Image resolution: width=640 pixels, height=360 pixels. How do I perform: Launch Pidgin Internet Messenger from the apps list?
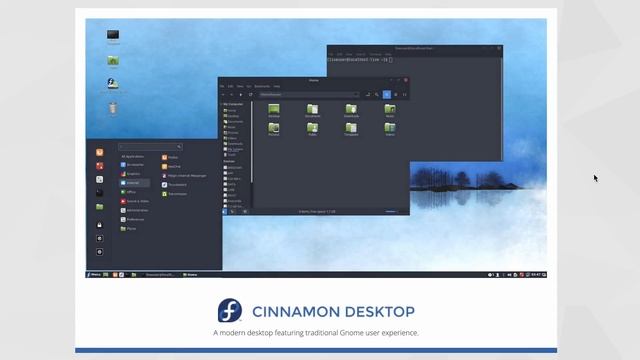click(184, 176)
